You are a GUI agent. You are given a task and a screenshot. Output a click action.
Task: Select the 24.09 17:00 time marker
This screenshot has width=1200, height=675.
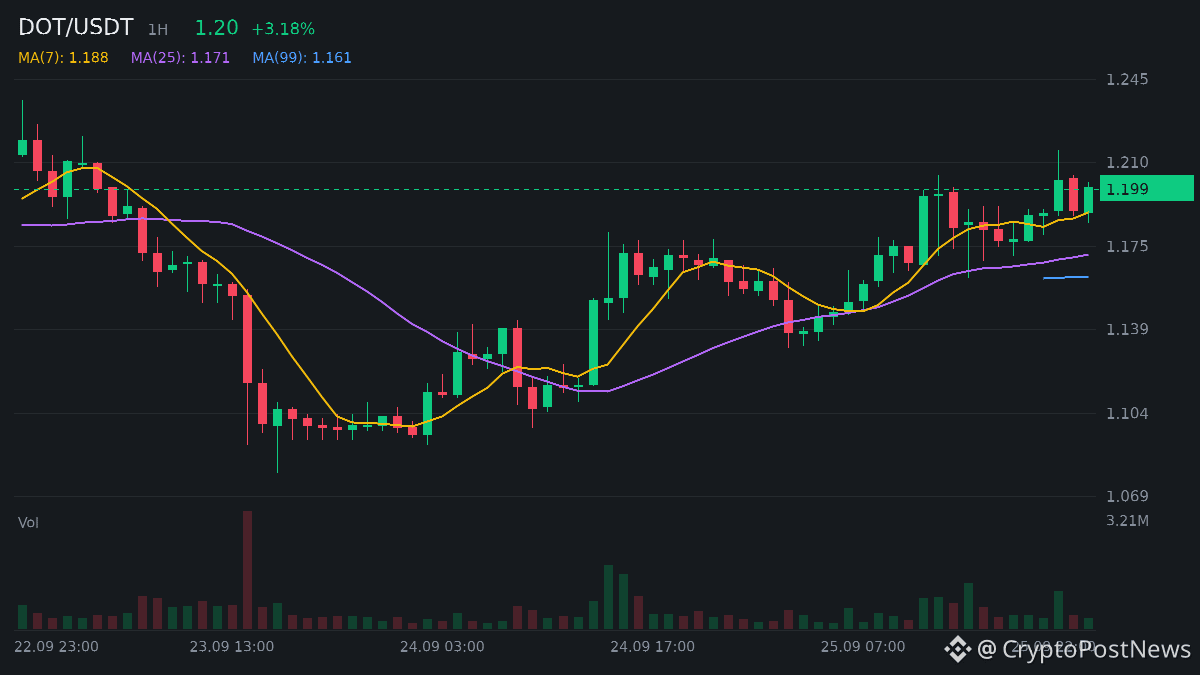coord(653,647)
